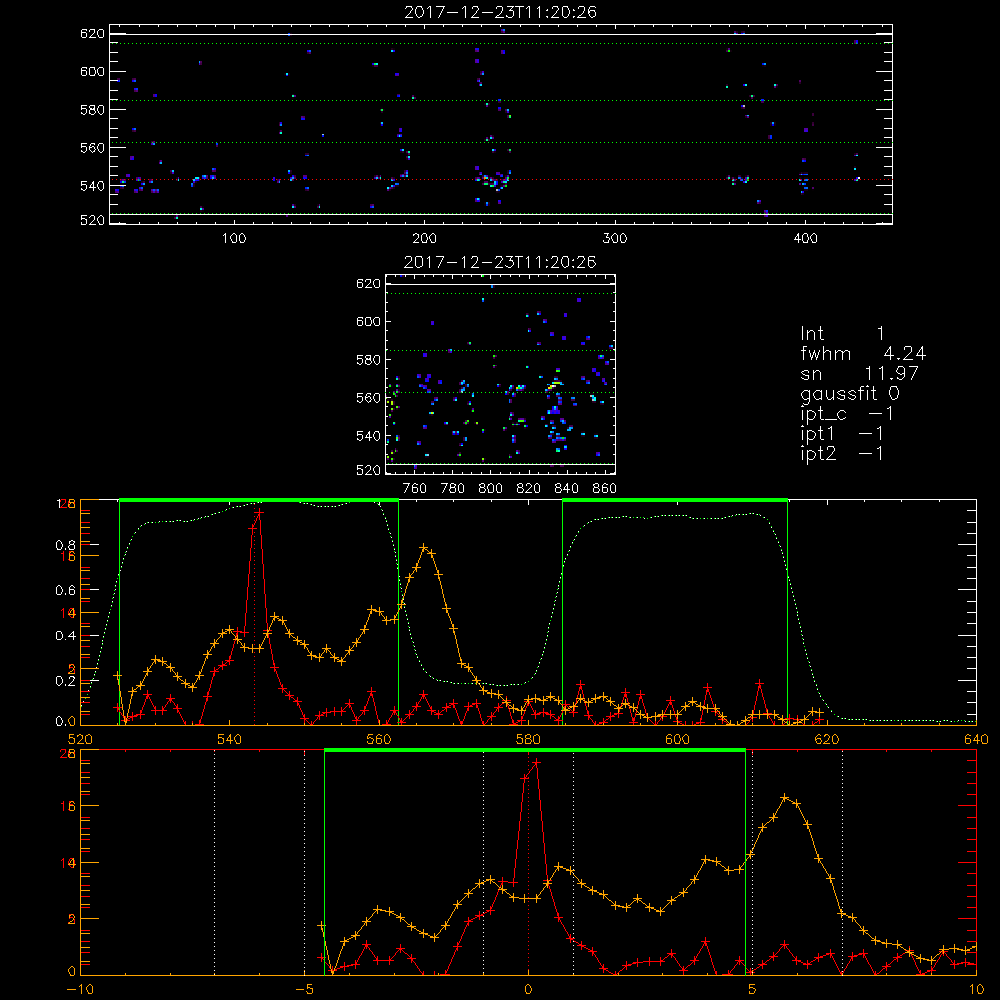This screenshot has height=1000, width=1000.
Task: Click the 'gaussfit 0' readout line
Action: [x=850, y=393]
